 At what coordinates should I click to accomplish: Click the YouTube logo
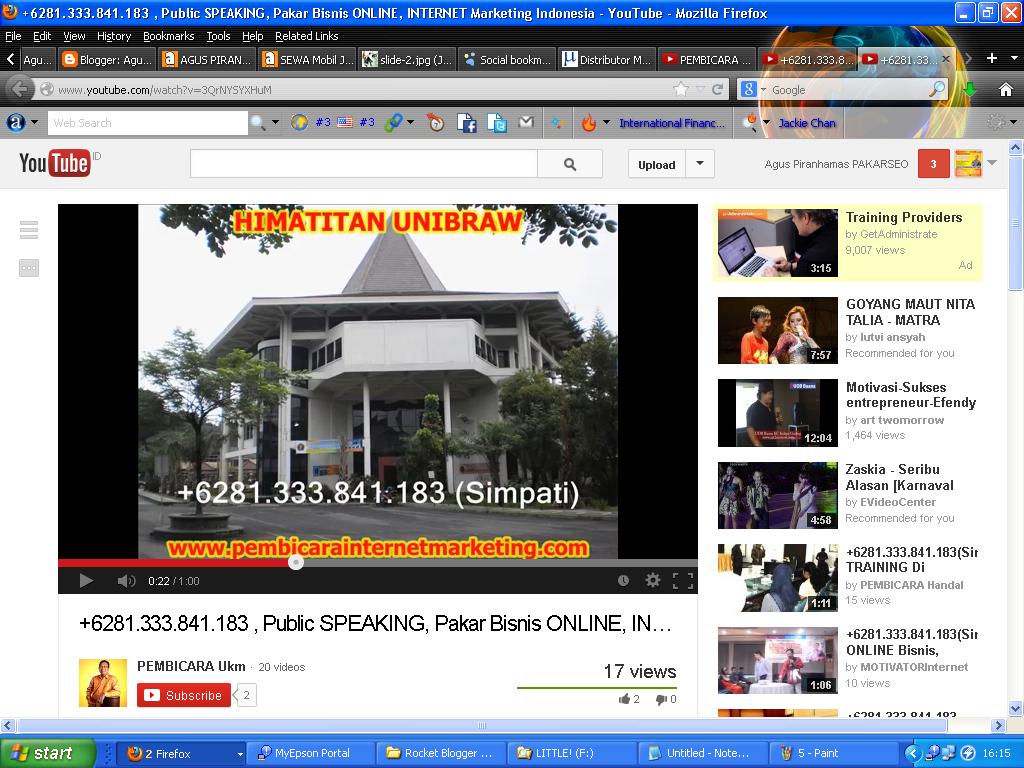tap(55, 163)
